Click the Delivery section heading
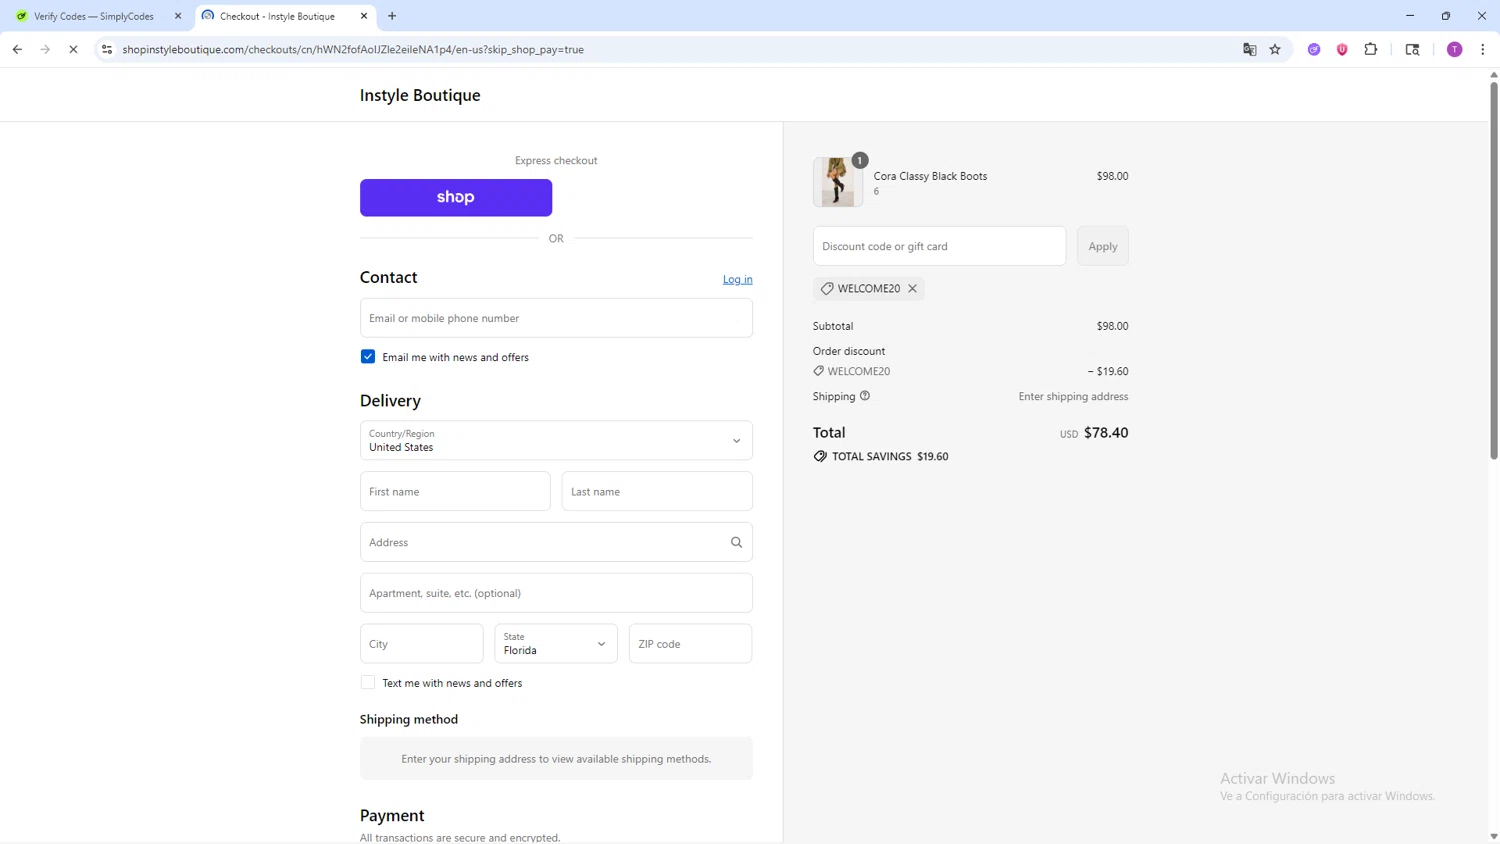 tap(390, 400)
